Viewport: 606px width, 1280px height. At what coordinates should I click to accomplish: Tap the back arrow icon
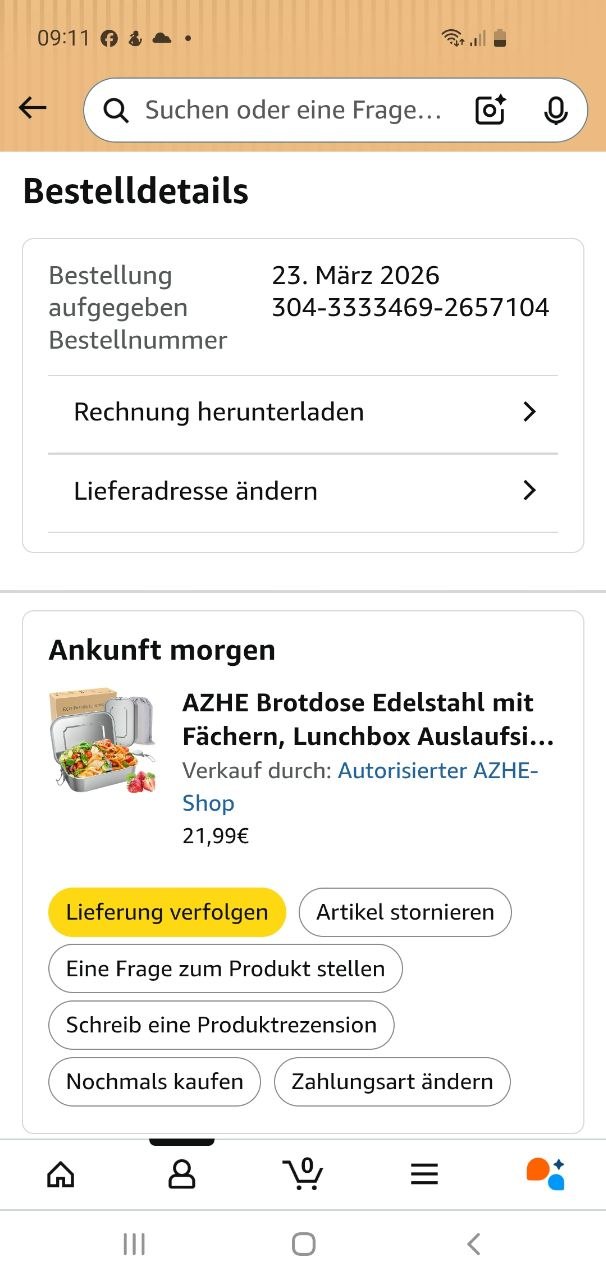click(33, 109)
